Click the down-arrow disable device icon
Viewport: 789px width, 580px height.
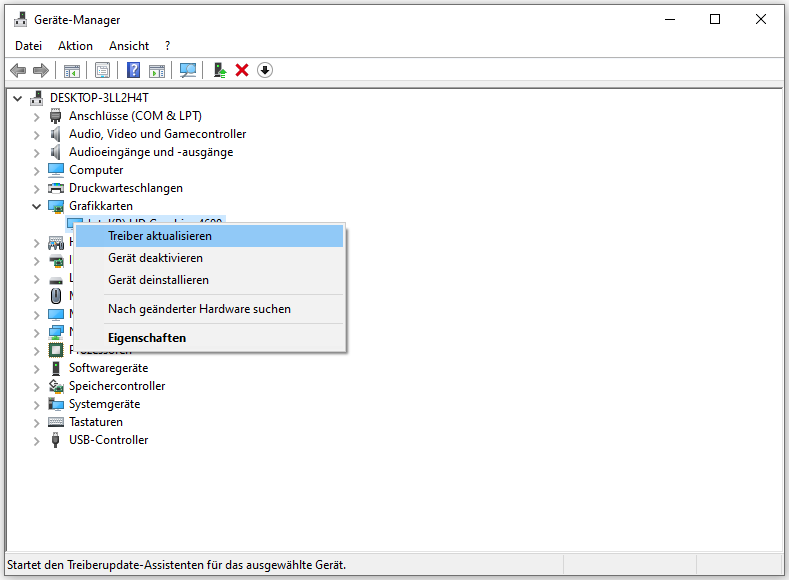[x=265, y=70]
